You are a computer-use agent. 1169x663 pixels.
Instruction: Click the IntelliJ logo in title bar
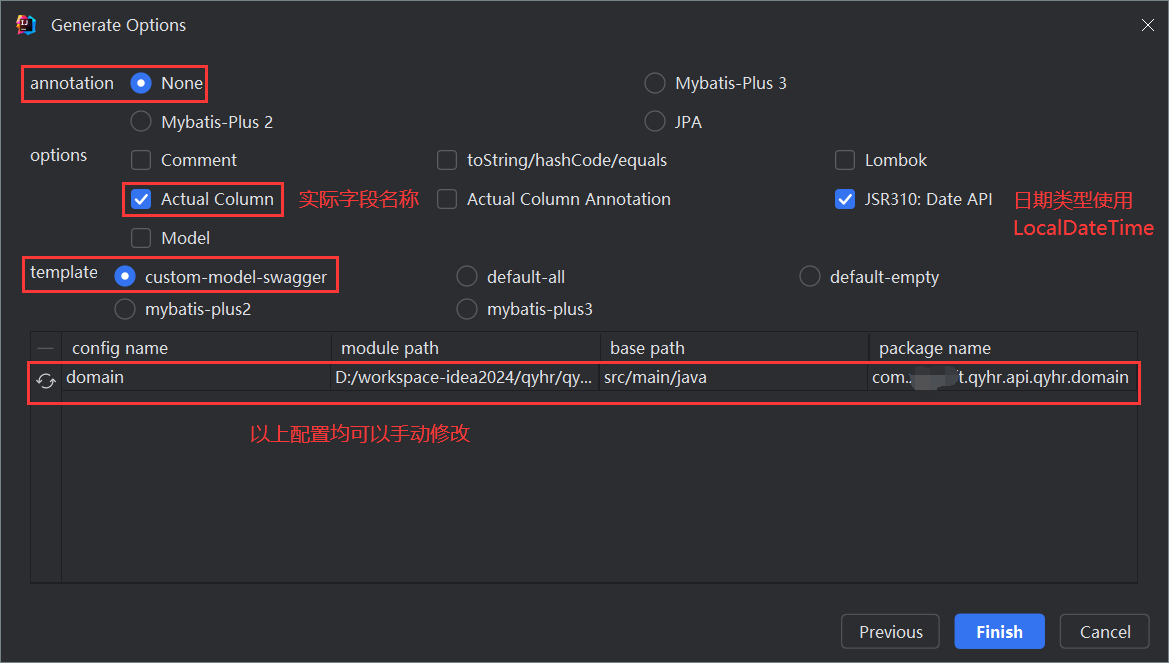pyautogui.click(x=25, y=25)
